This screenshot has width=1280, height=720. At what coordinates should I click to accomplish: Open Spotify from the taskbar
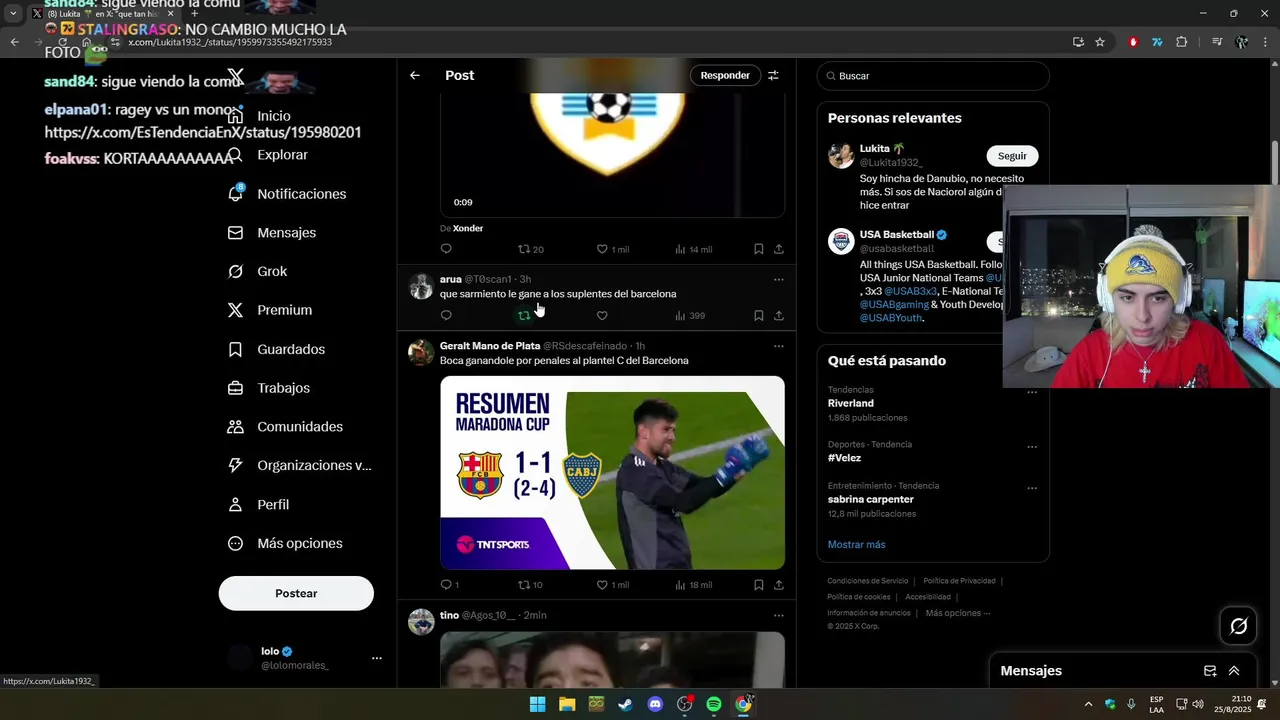pos(714,704)
